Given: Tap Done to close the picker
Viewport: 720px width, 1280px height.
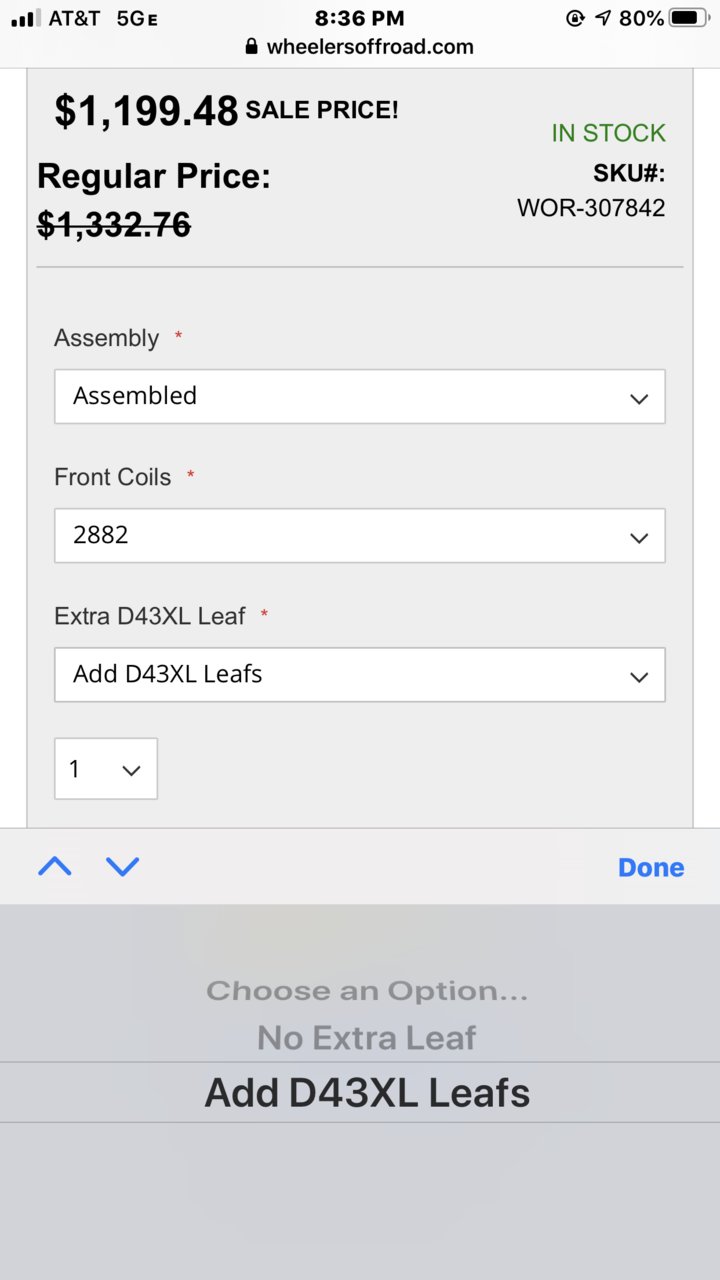Looking at the screenshot, I should 651,867.
